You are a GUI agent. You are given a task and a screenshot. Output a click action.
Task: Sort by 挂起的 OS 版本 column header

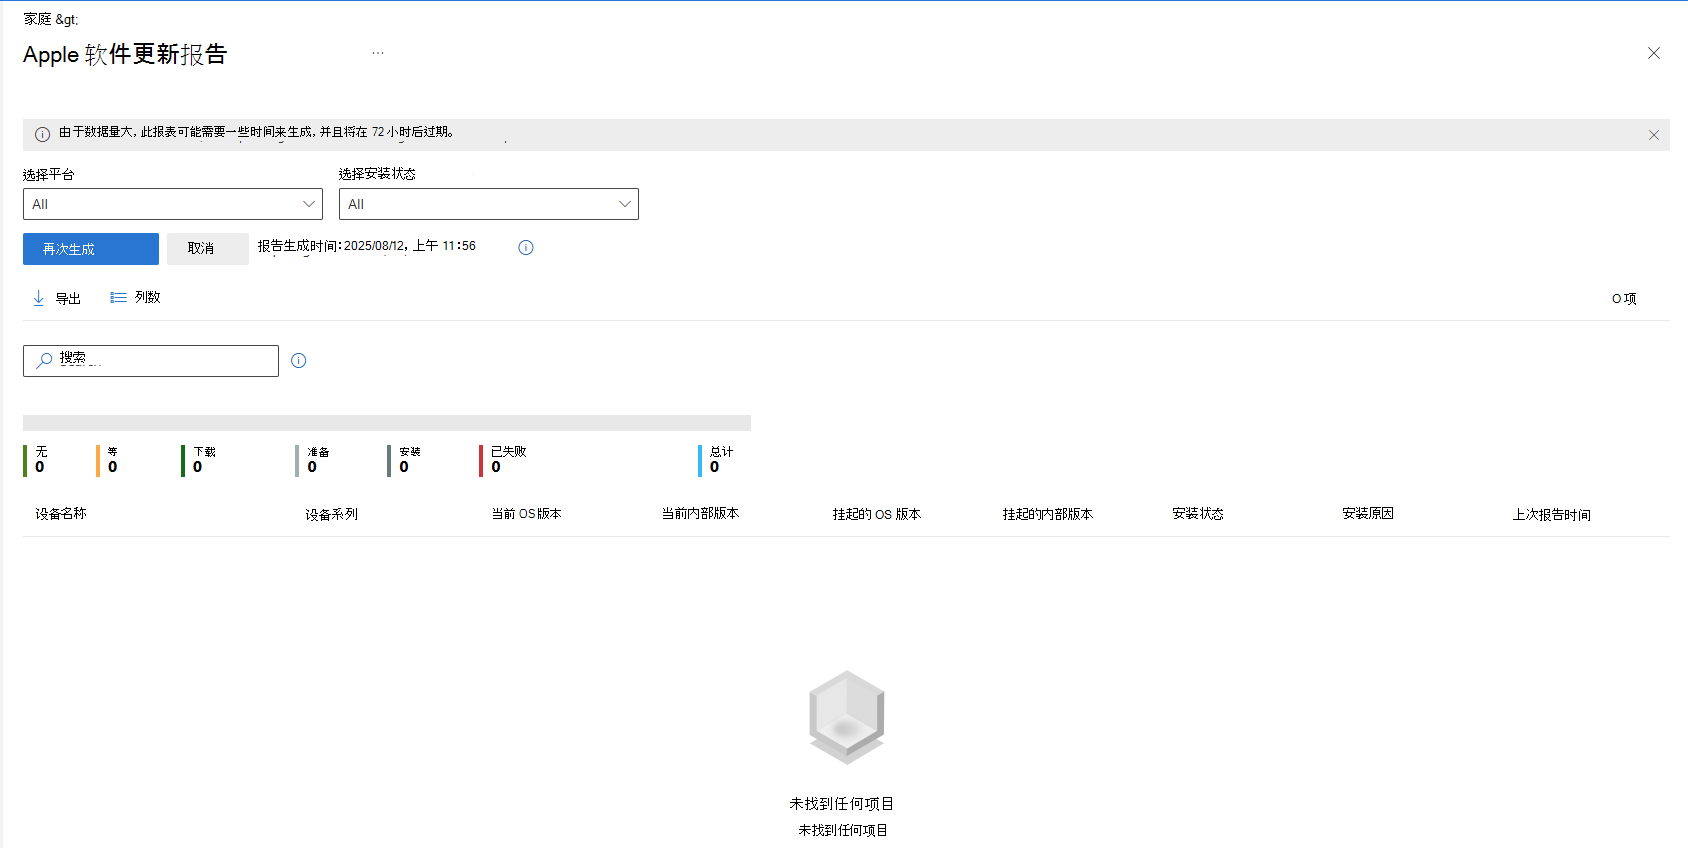[x=877, y=514]
